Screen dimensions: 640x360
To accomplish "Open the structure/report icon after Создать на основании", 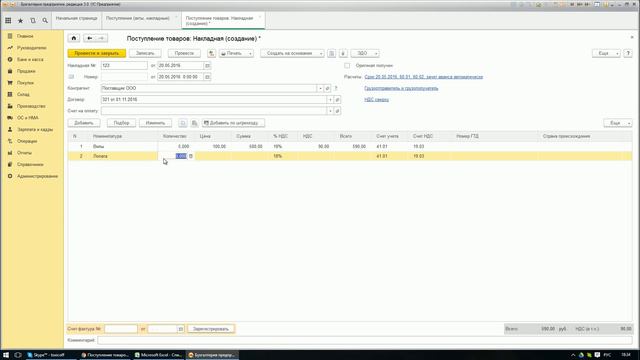I will (331, 53).
